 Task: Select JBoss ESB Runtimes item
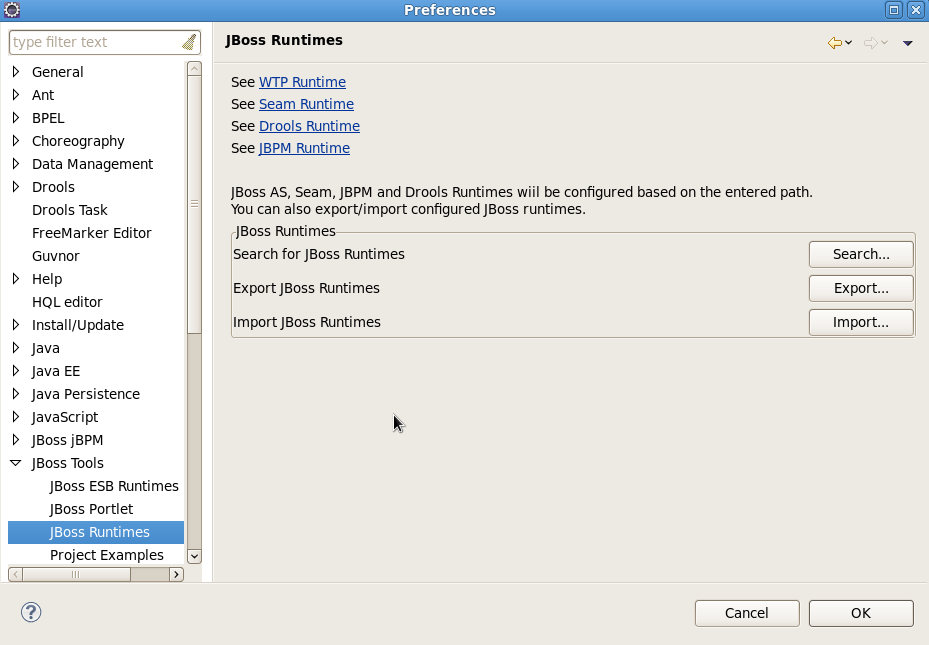tap(114, 486)
